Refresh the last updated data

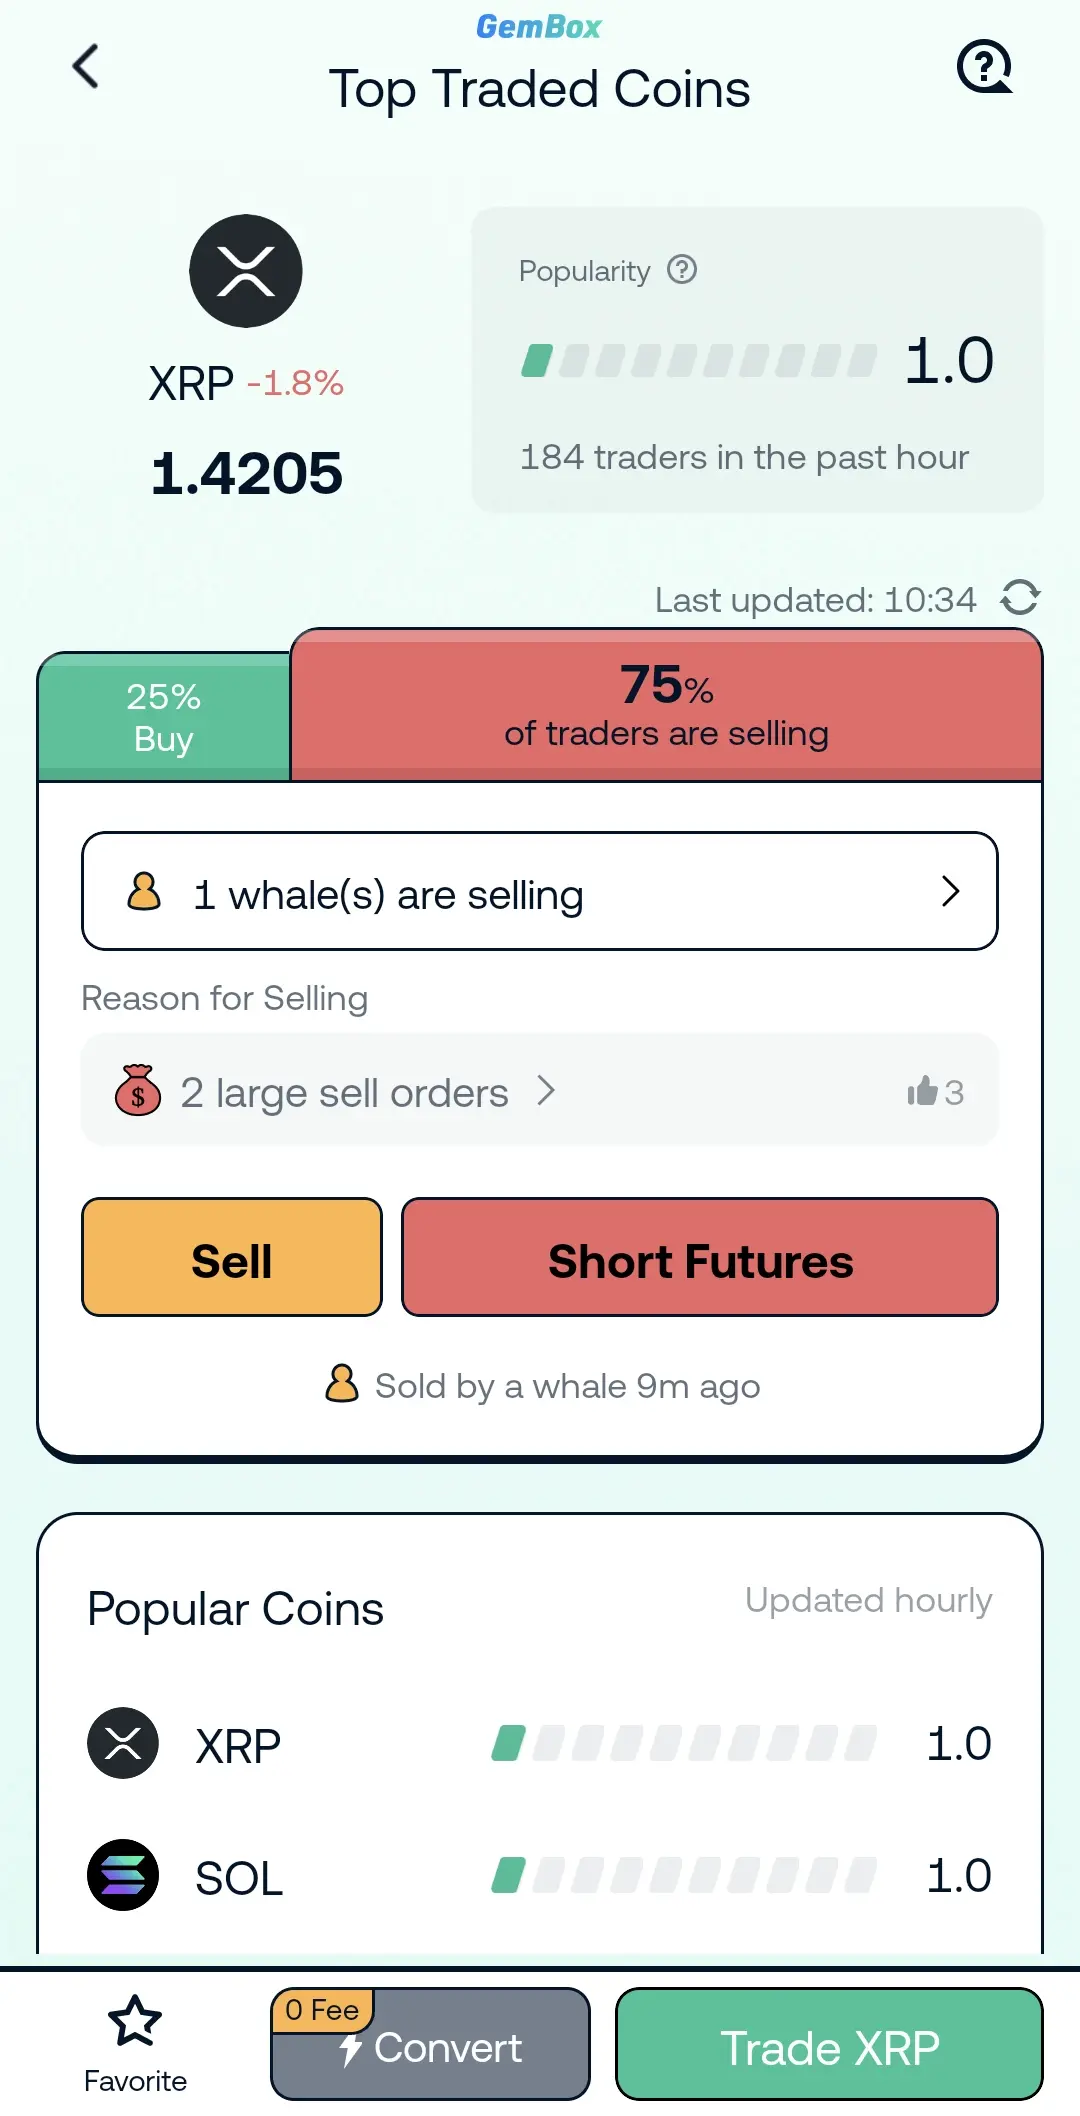(1020, 598)
